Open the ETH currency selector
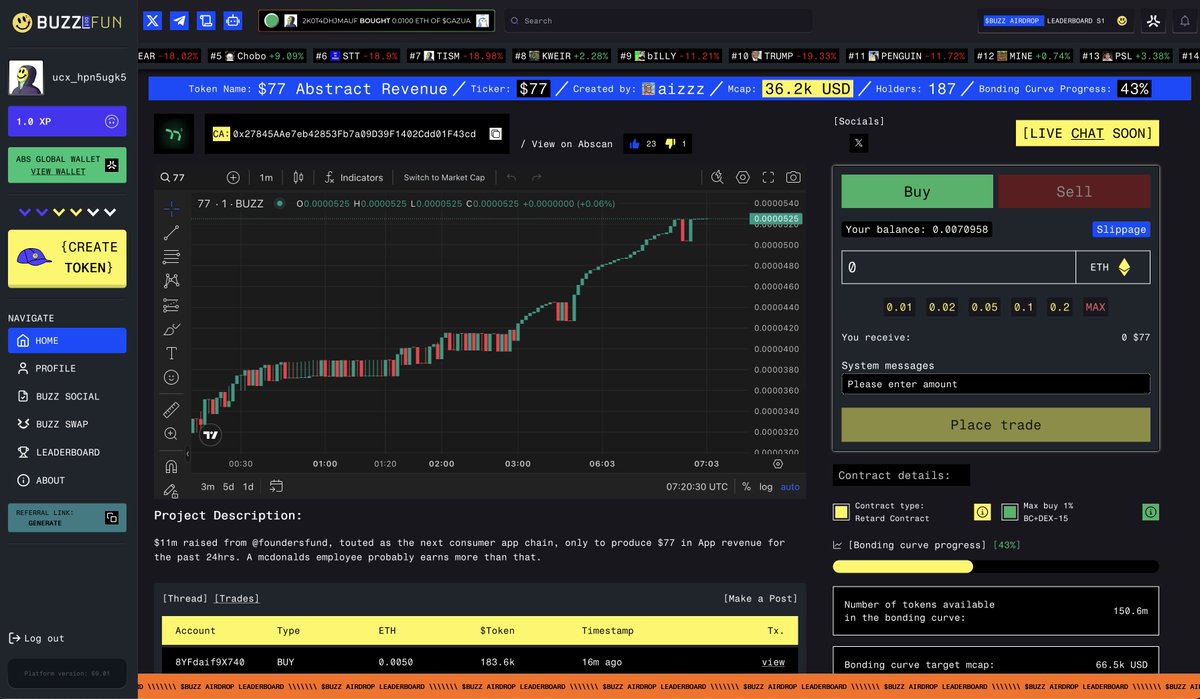1200x699 pixels. (1113, 267)
